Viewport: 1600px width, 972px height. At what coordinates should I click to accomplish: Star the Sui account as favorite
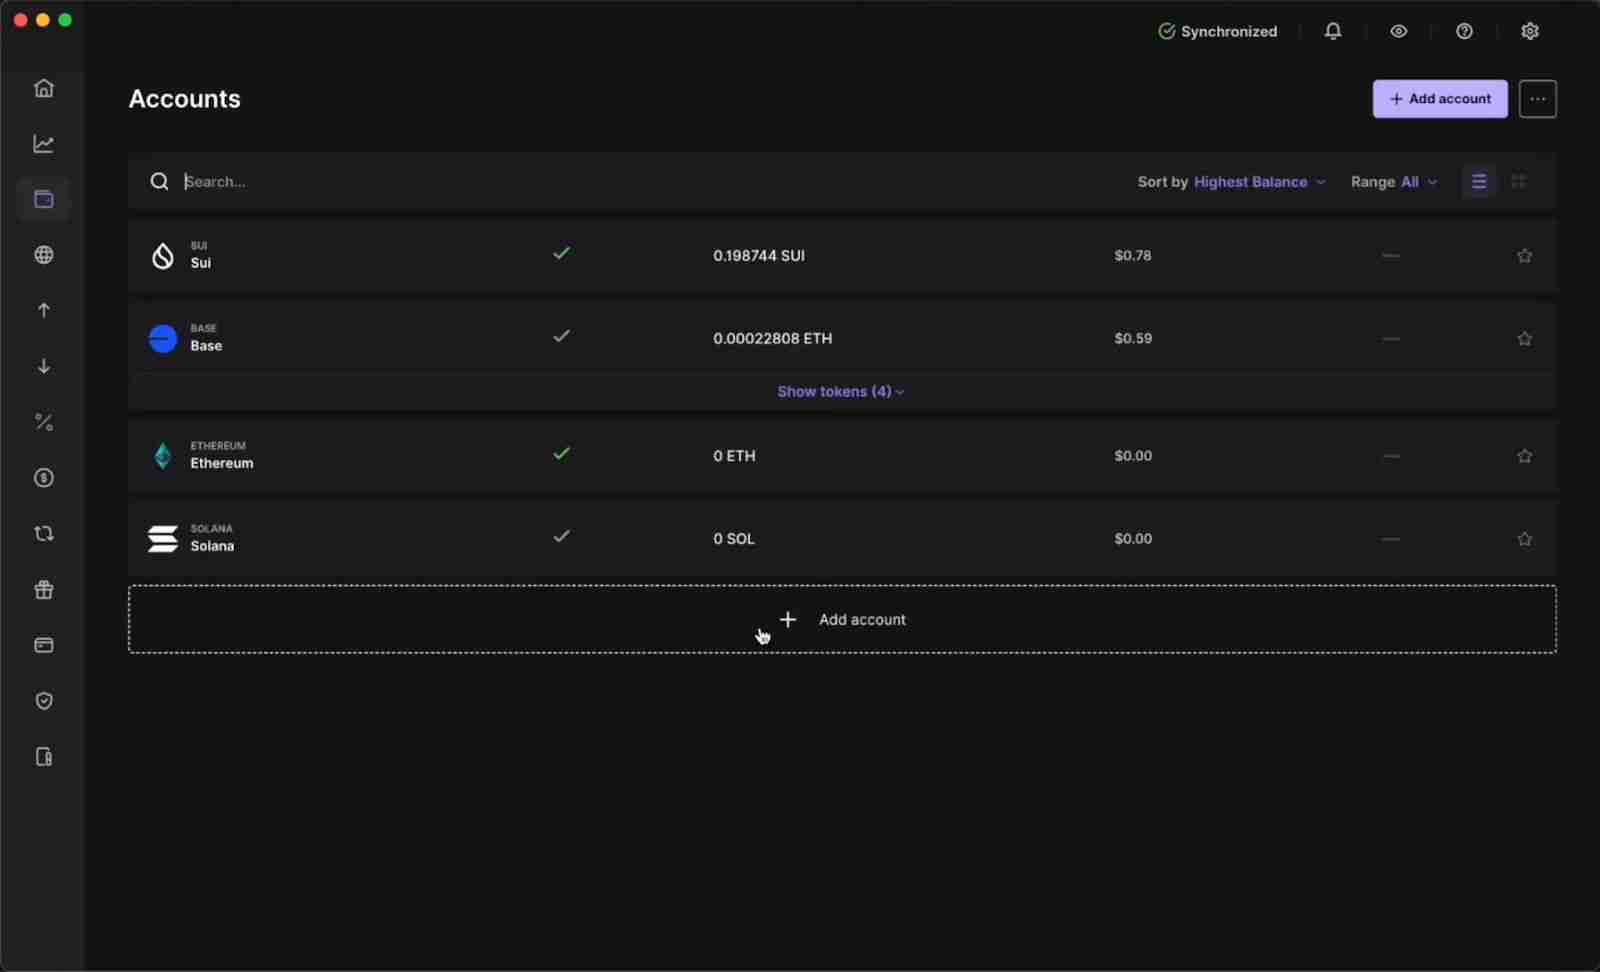tap(1524, 256)
